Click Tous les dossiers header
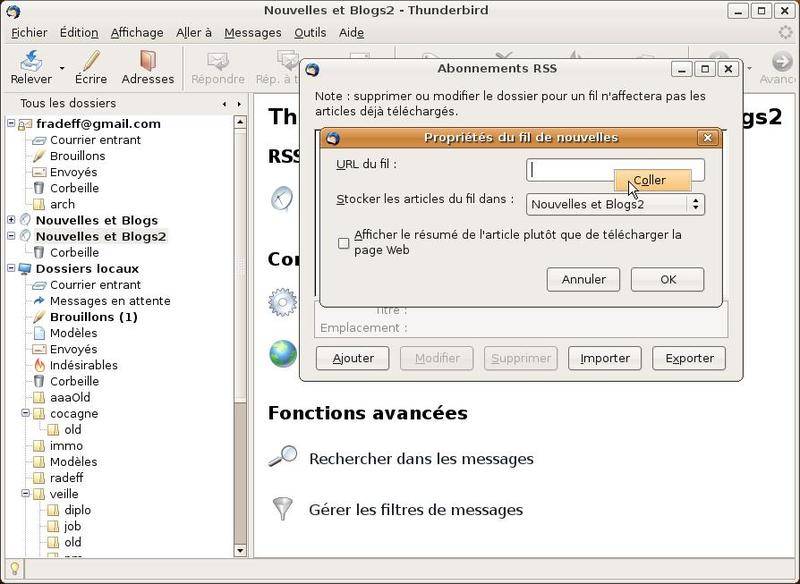Viewport: 800px width, 584px height. (x=68, y=104)
